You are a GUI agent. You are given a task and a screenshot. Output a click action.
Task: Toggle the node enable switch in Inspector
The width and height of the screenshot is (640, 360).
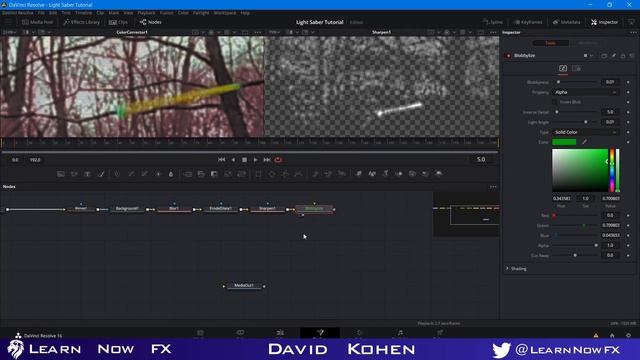(x=508, y=56)
